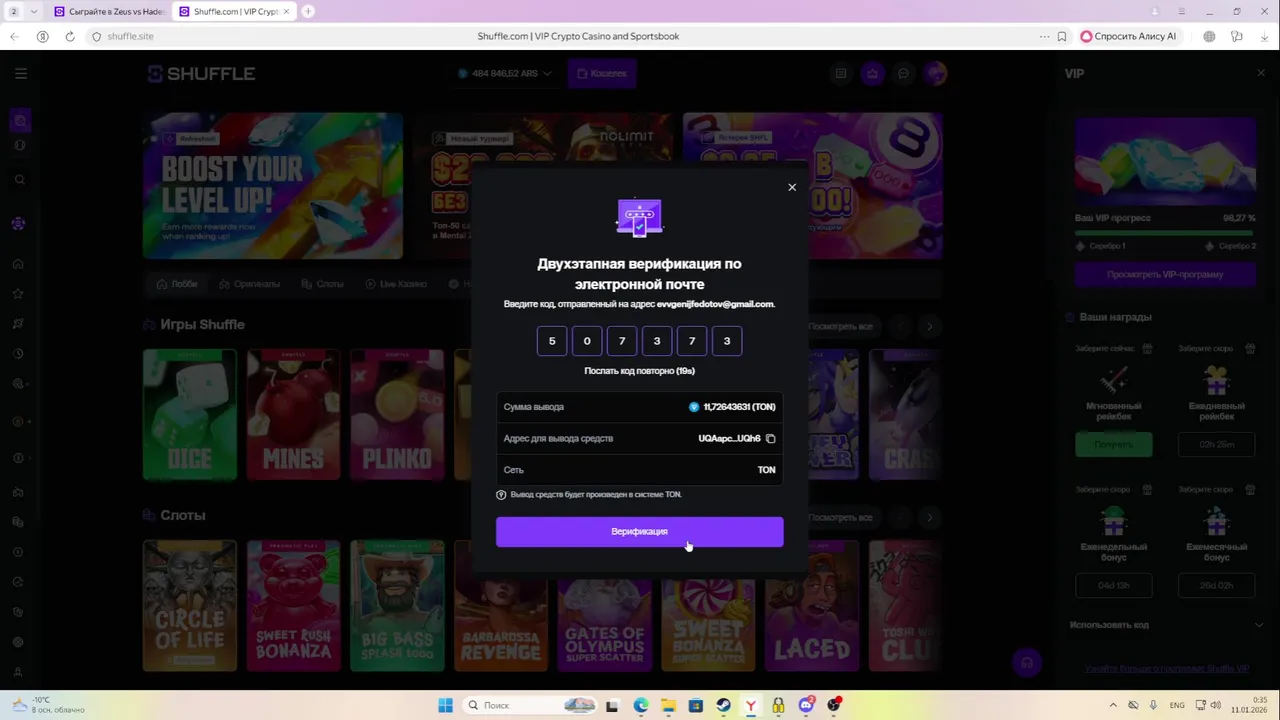The width and height of the screenshot is (1280, 720).
Task: Open the favorites star icon in sidebar
Action: tap(18, 294)
